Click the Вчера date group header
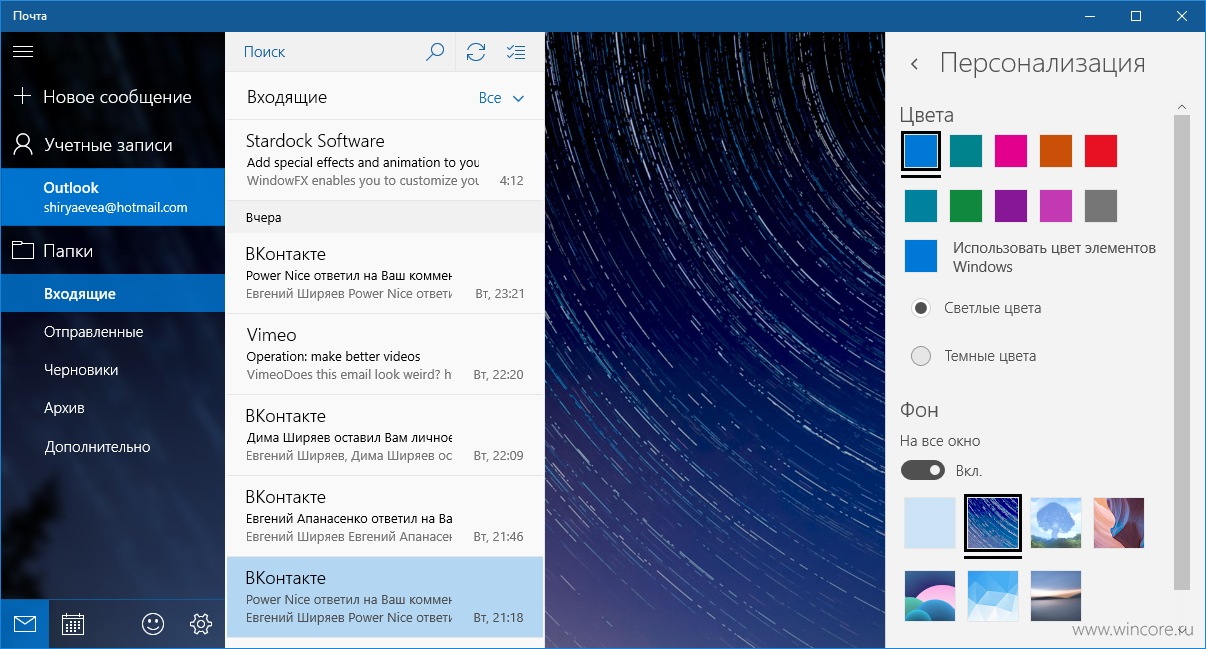1206x649 pixels. pyautogui.click(x=385, y=217)
